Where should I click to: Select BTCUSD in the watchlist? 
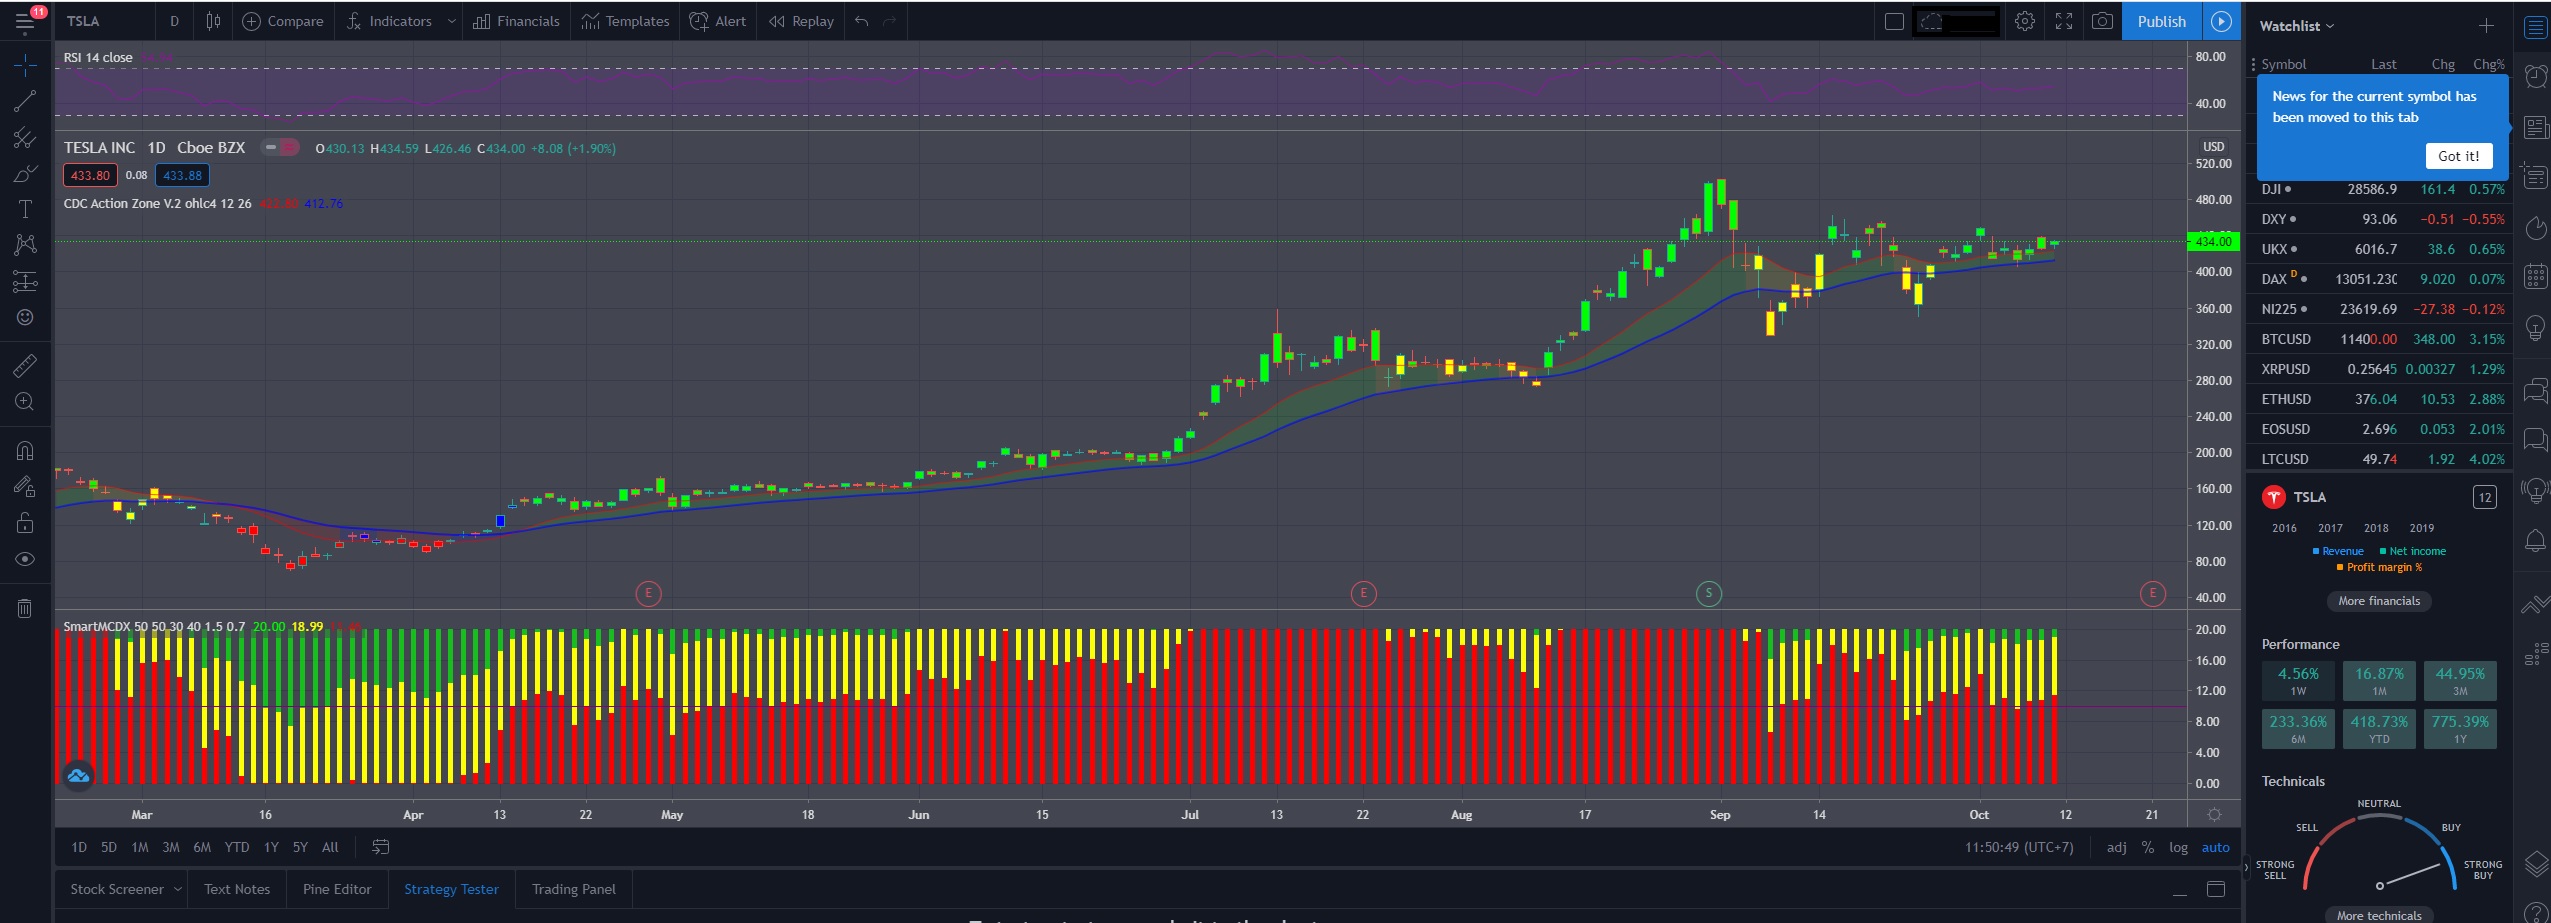click(x=2381, y=339)
